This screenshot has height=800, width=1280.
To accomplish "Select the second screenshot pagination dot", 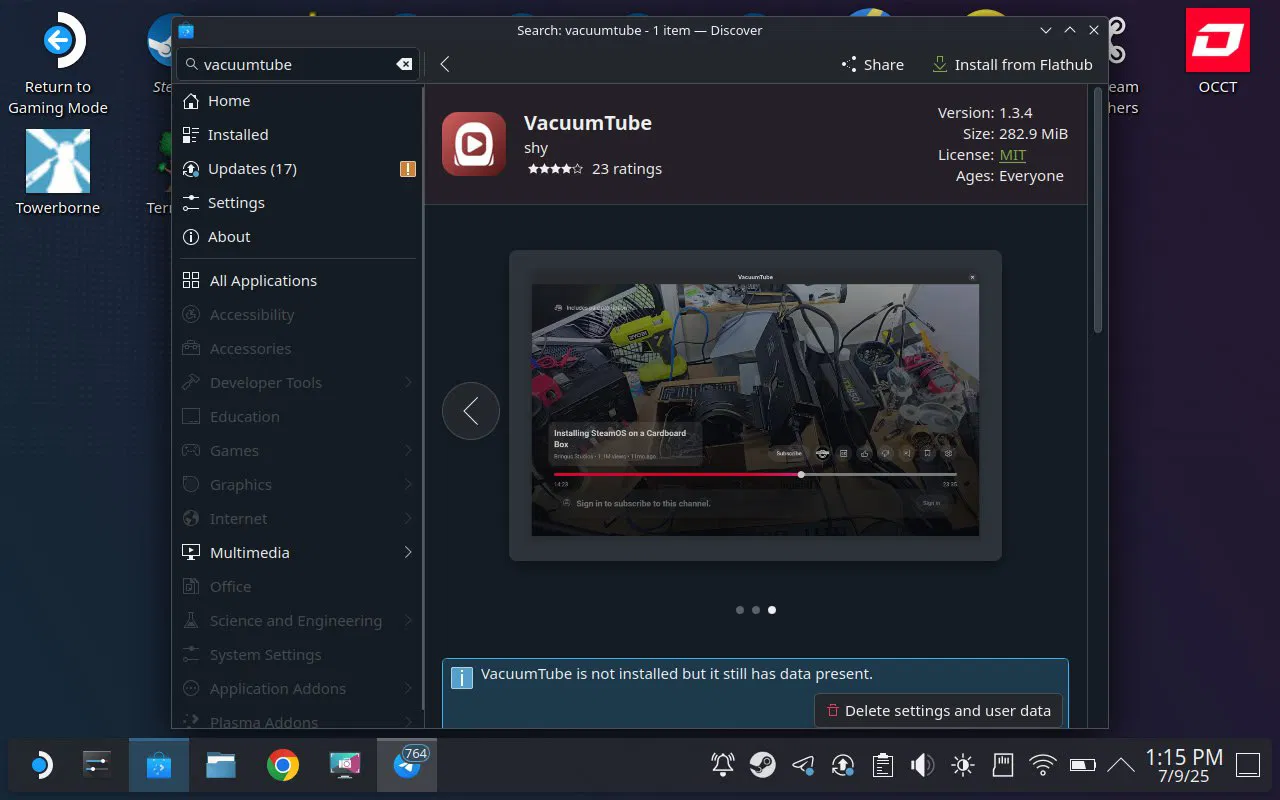I will (x=755, y=609).
